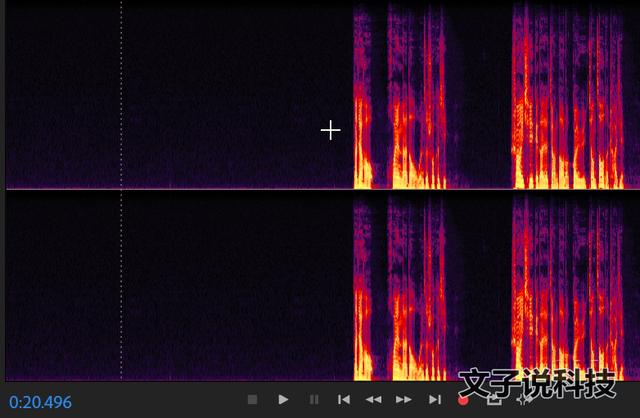This screenshot has height=418, width=640.
Task: Click second speech burst in upper channel spectrogram
Action: [417, 98]
